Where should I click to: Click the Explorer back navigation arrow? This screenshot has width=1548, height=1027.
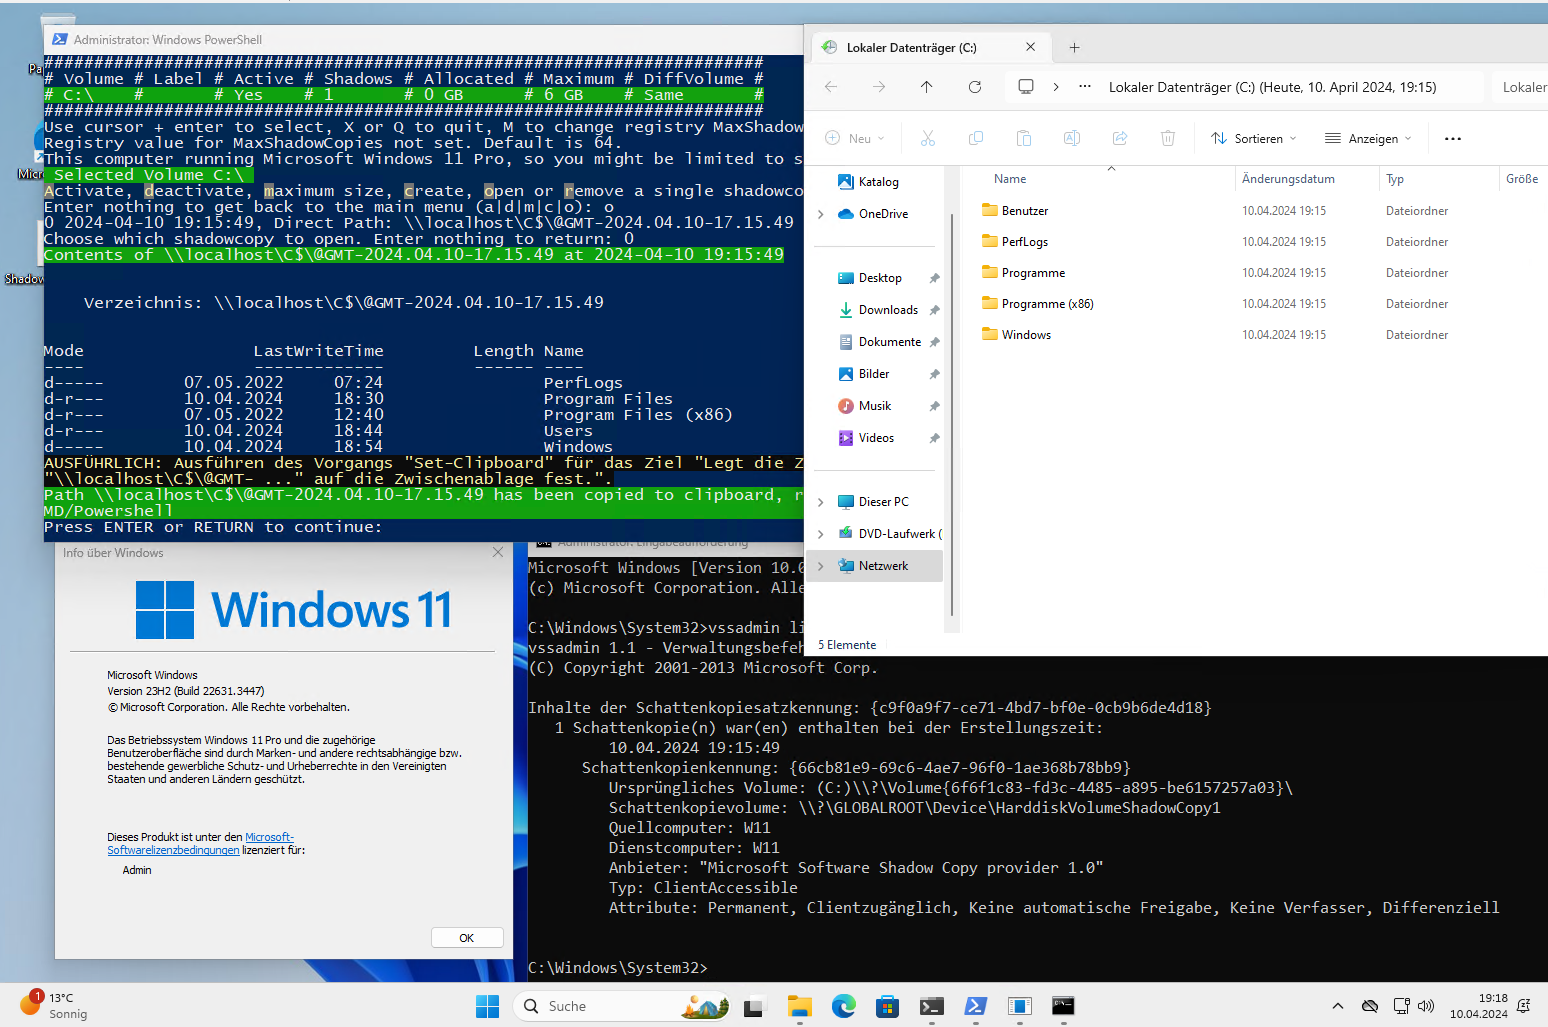831,87
